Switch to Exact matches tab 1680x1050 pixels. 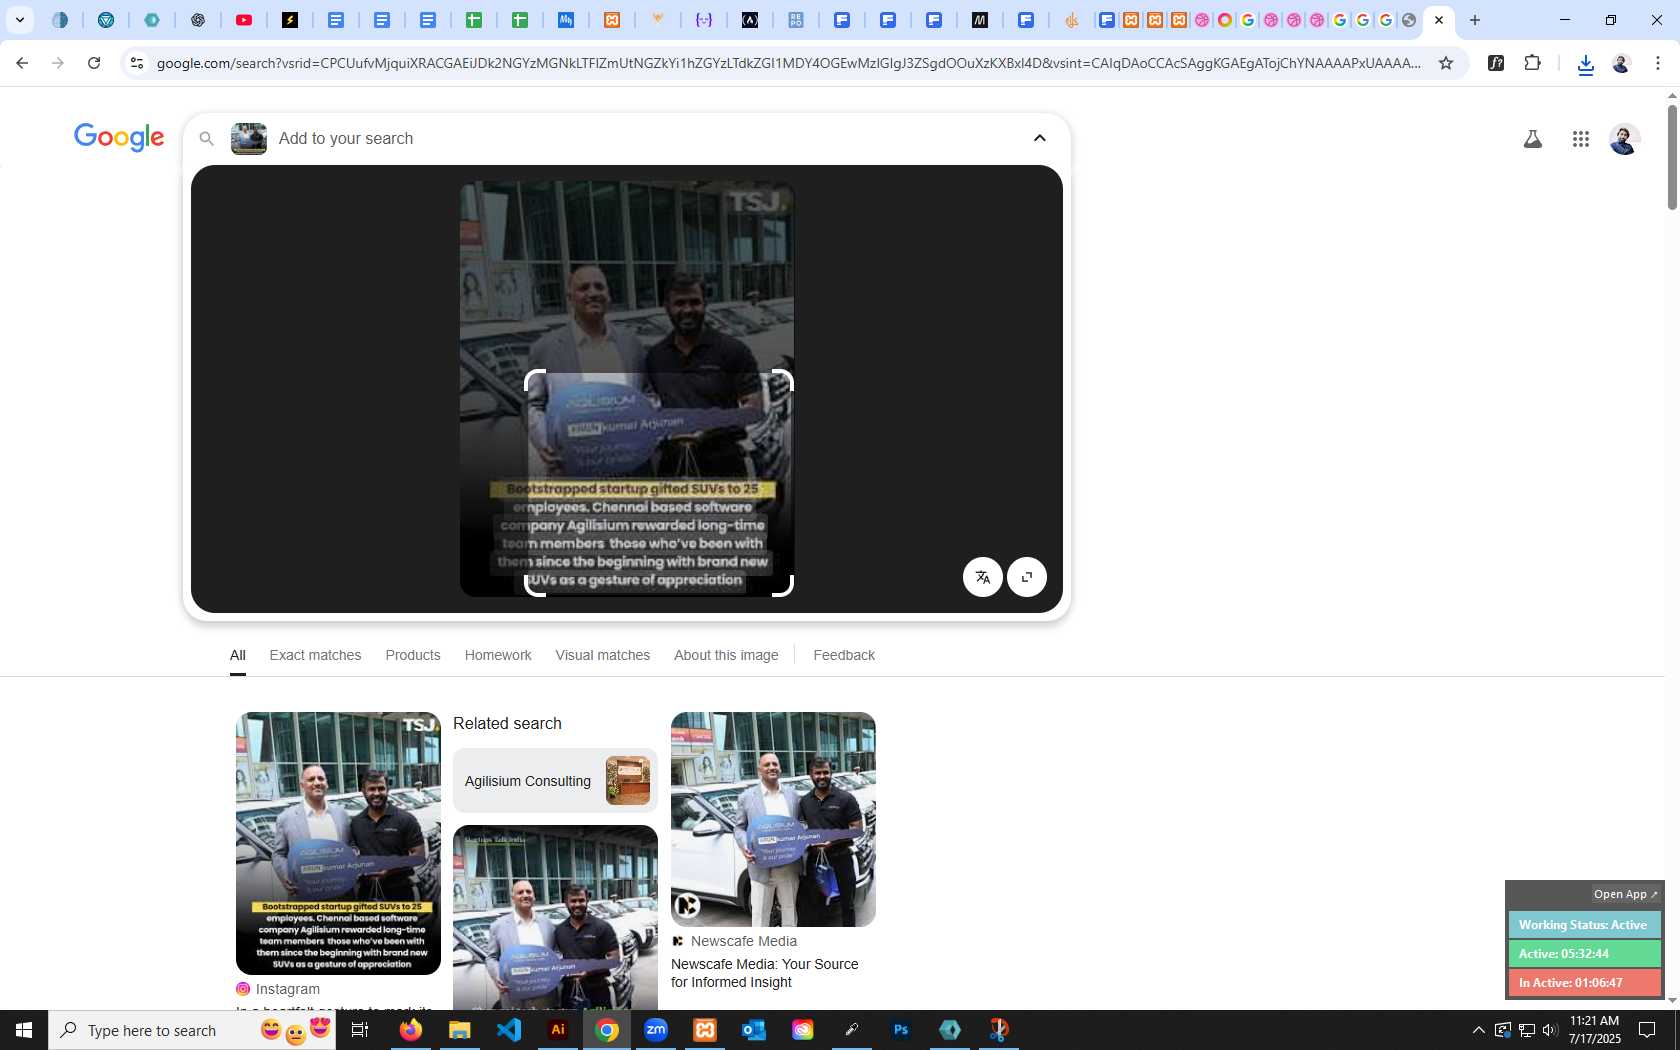click(x=315, y=655)
